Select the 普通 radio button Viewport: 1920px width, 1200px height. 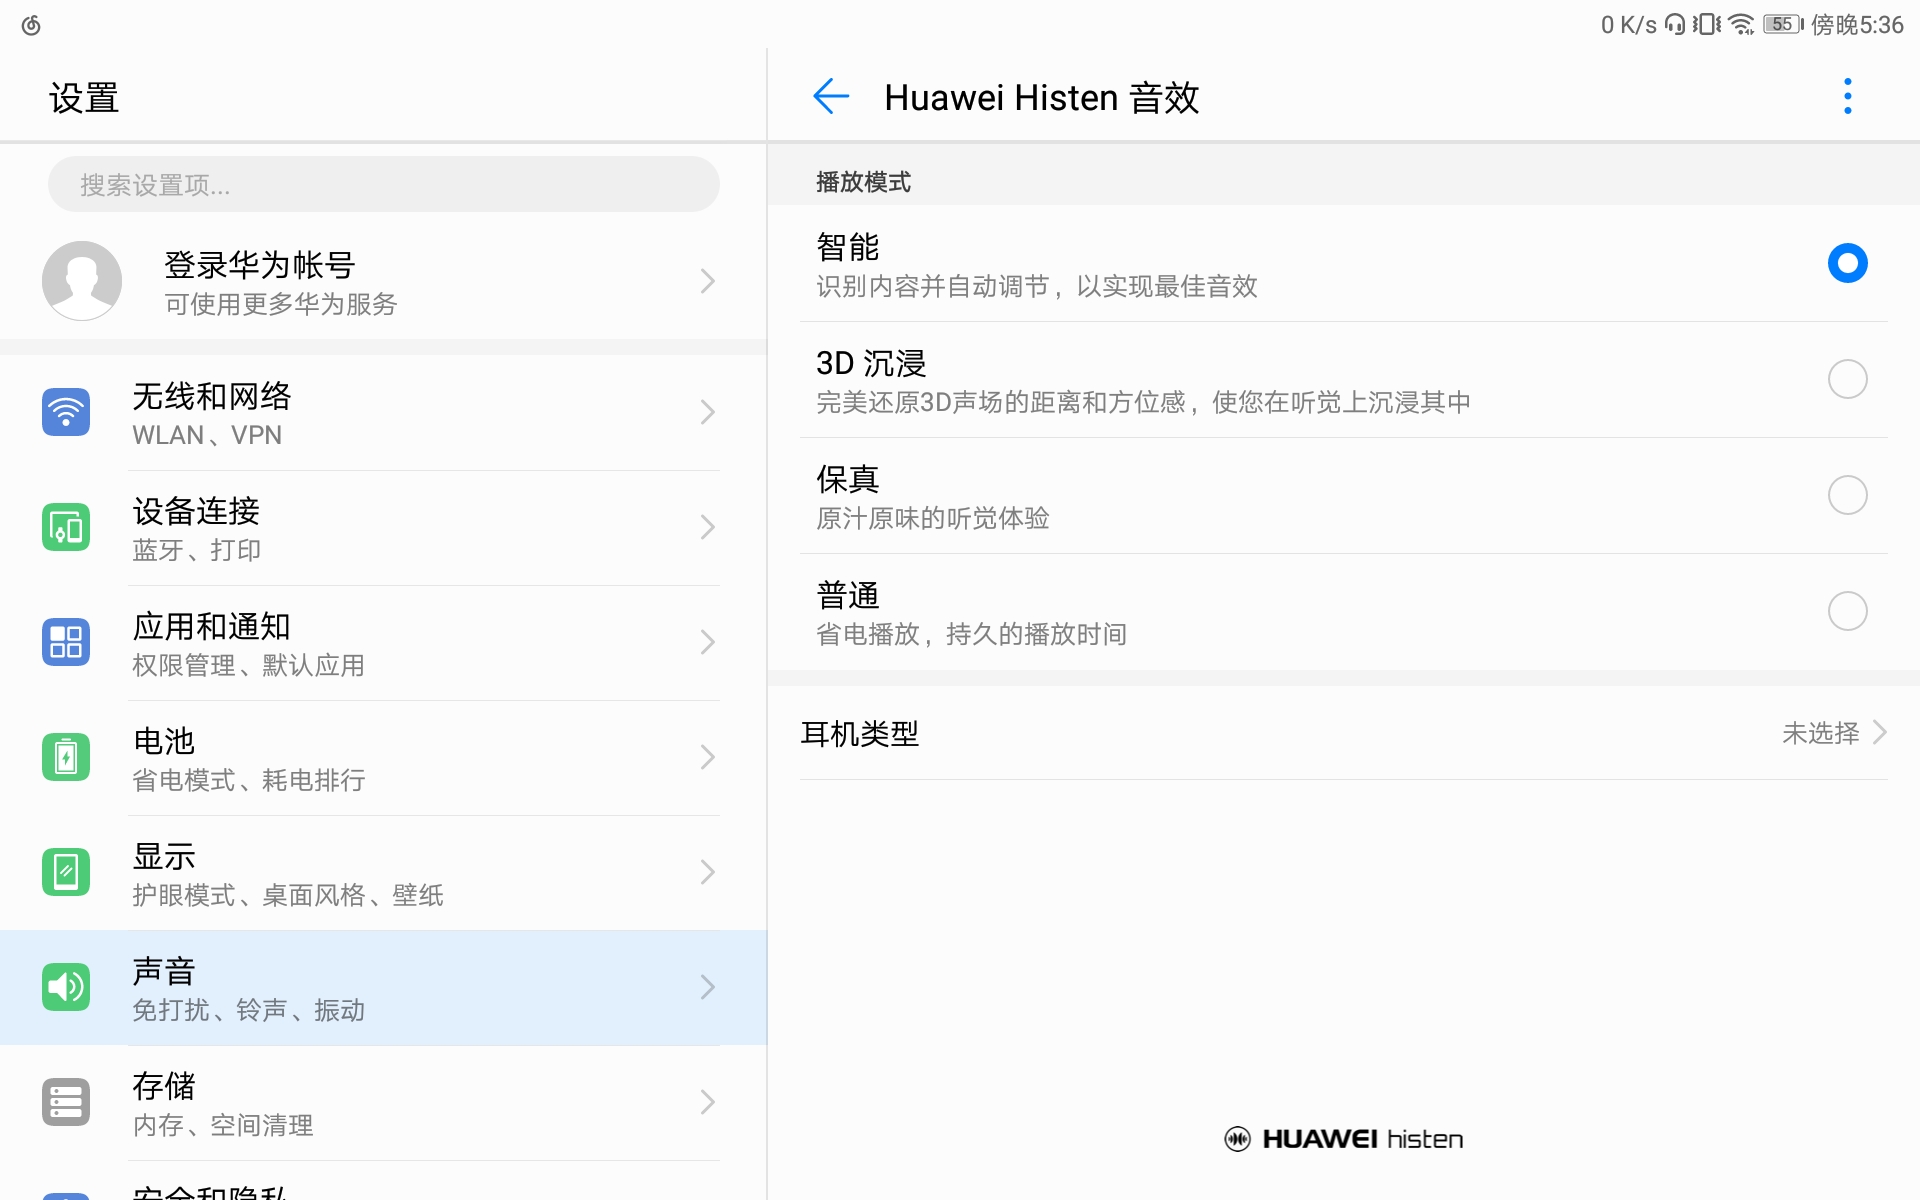pyautogui.click(x=1847, y=611)
